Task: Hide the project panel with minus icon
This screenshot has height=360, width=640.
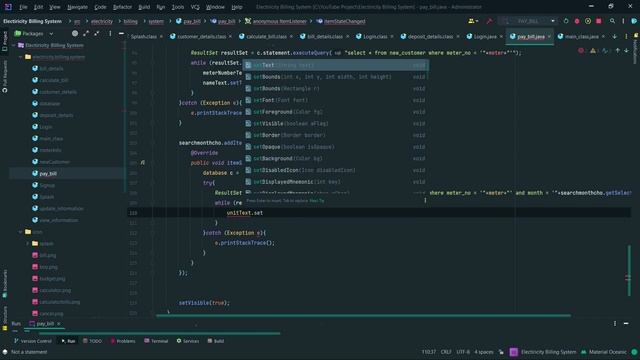Action: pyautogui.click(x=121, y=33)
